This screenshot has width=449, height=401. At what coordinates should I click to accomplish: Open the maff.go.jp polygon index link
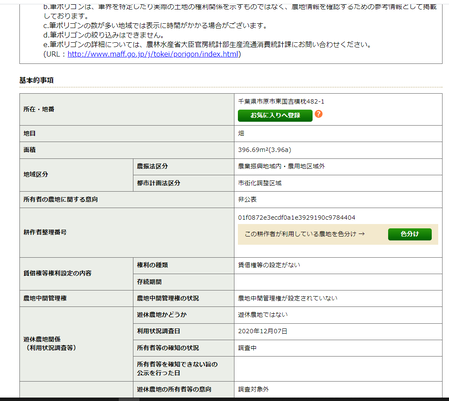click(153, 54)
